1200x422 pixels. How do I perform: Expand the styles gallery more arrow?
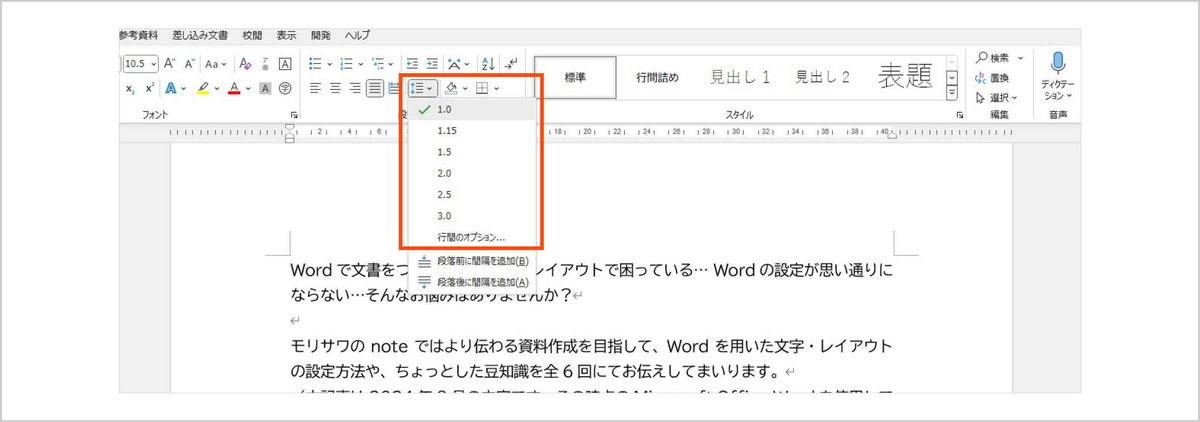tap(952, 95)
